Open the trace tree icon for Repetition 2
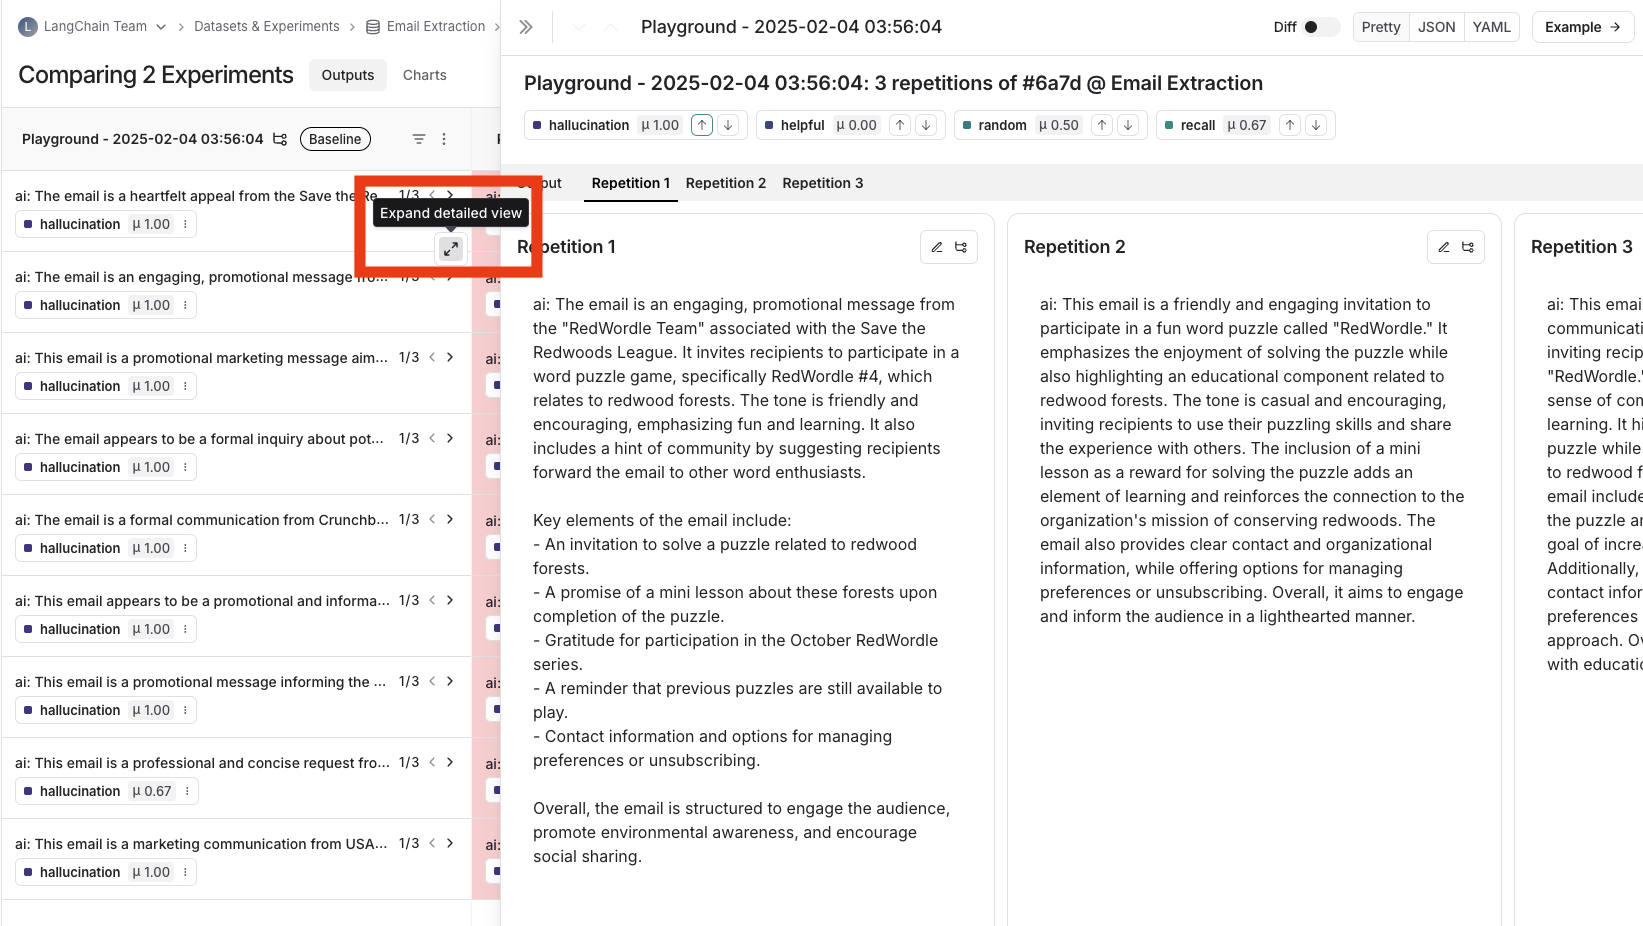The image size is (1643, 926). point(1468,246)
